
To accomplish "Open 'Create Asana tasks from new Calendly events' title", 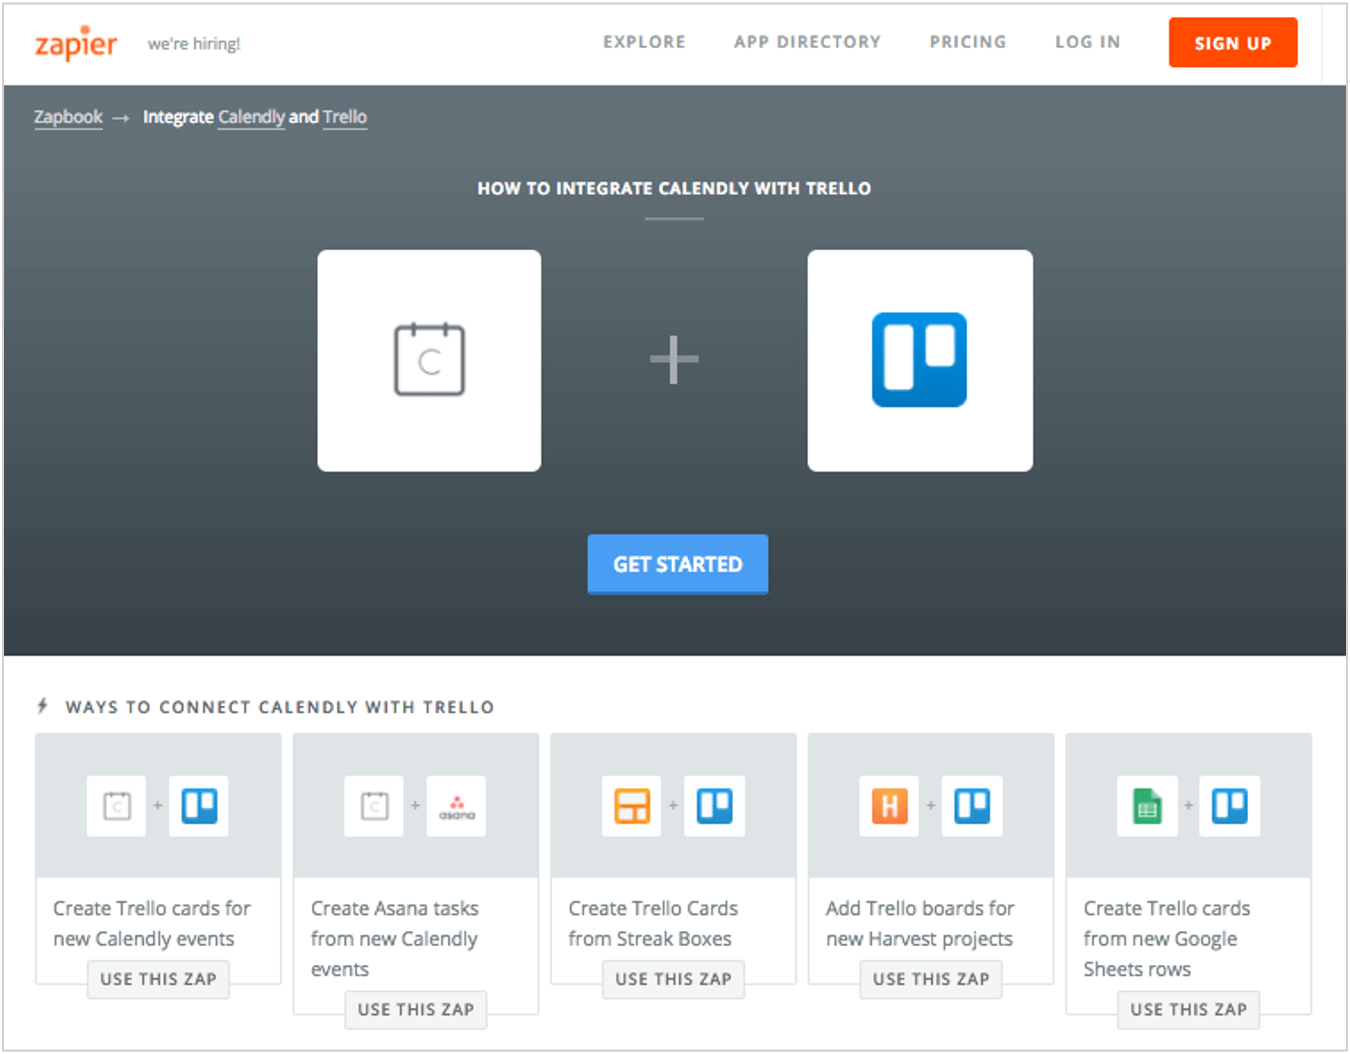I will [x=394, y=938].
